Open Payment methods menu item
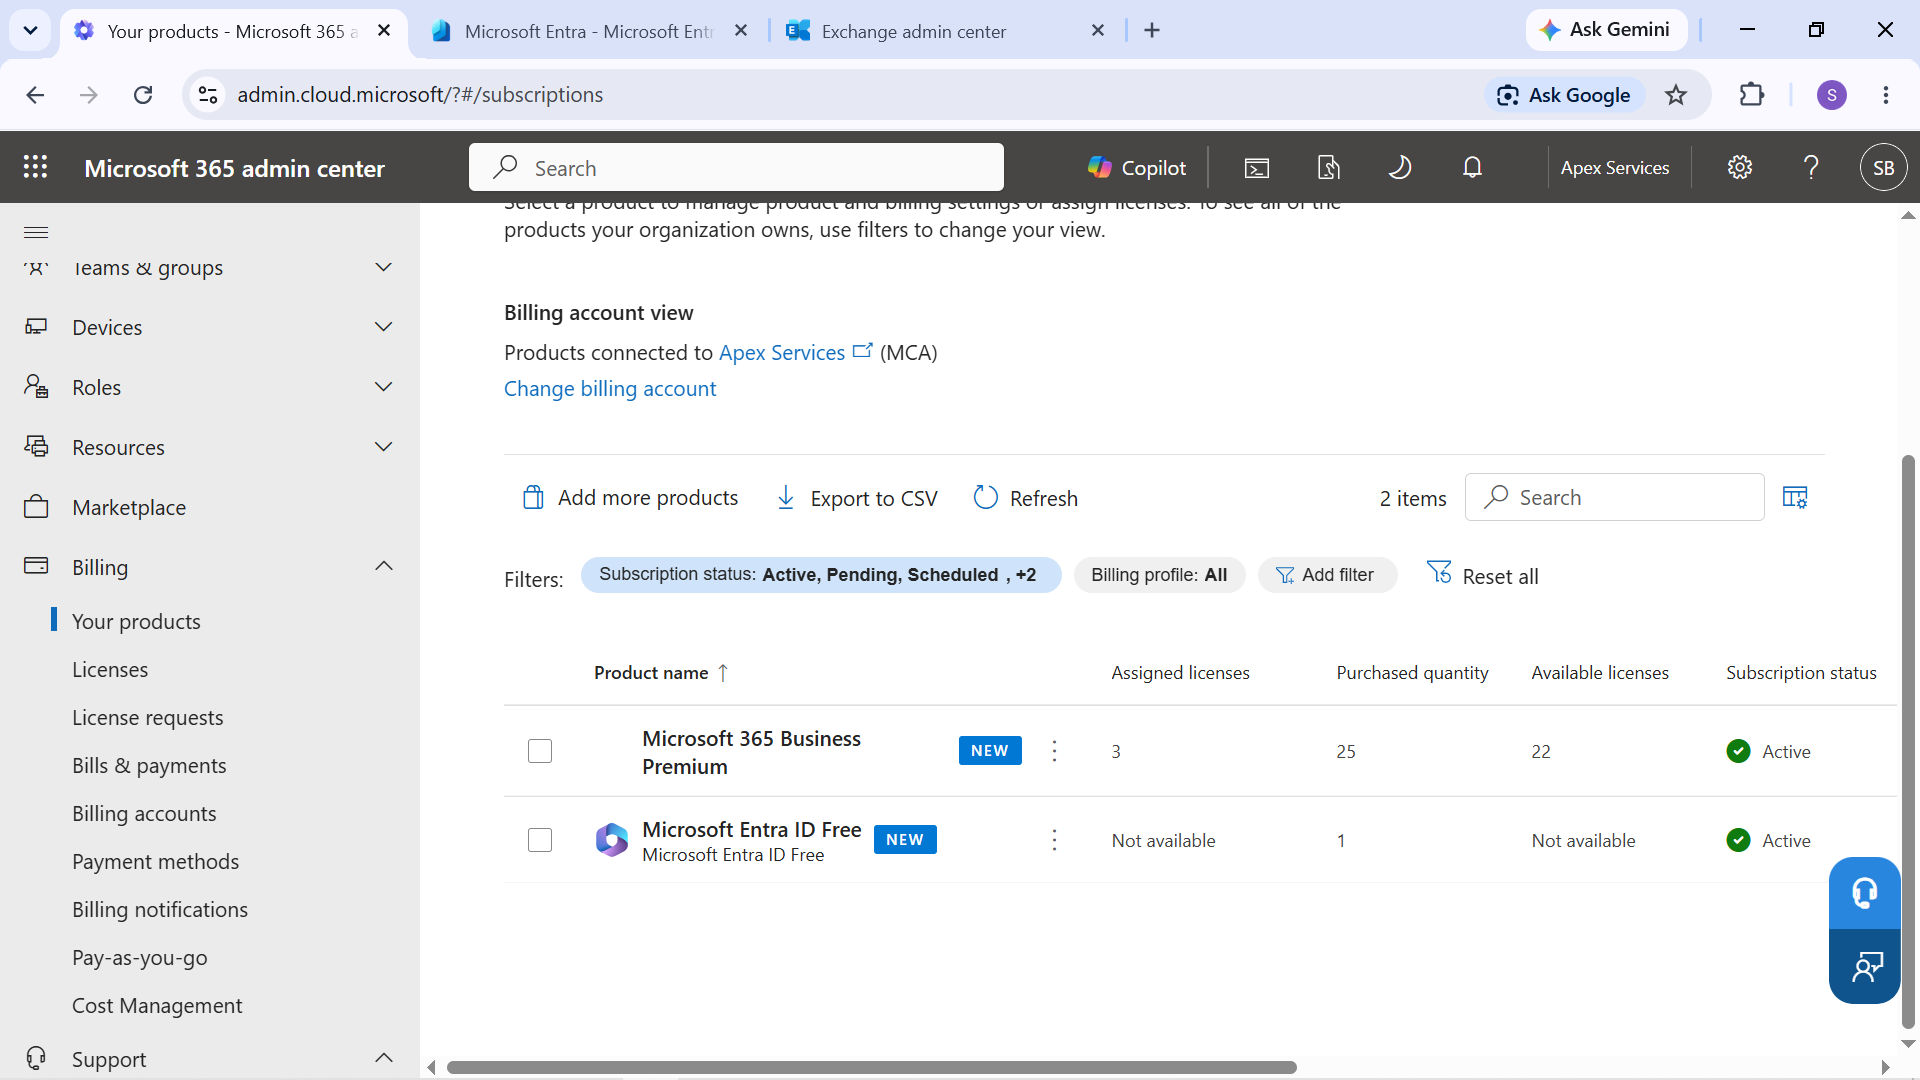Viewport: 1920px width, 1080px height. (155, 861)
